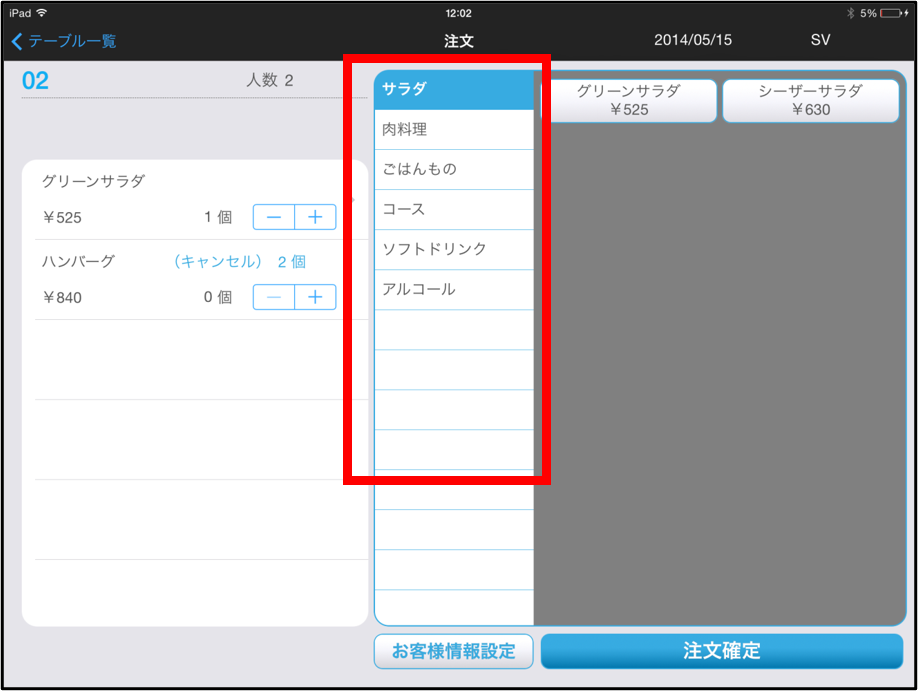Tap the 注文 screen title
This screenshot has height=691, width=918.
(x=458, y=41)
